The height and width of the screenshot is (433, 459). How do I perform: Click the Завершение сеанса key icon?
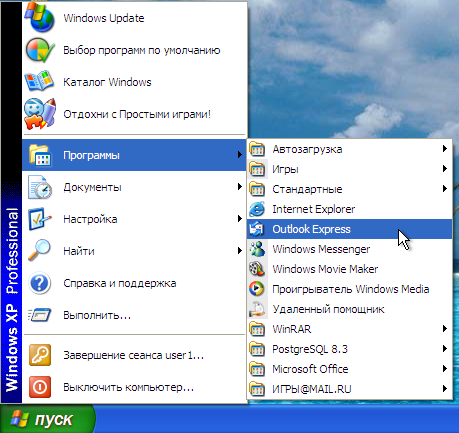[x=40, y=355]
